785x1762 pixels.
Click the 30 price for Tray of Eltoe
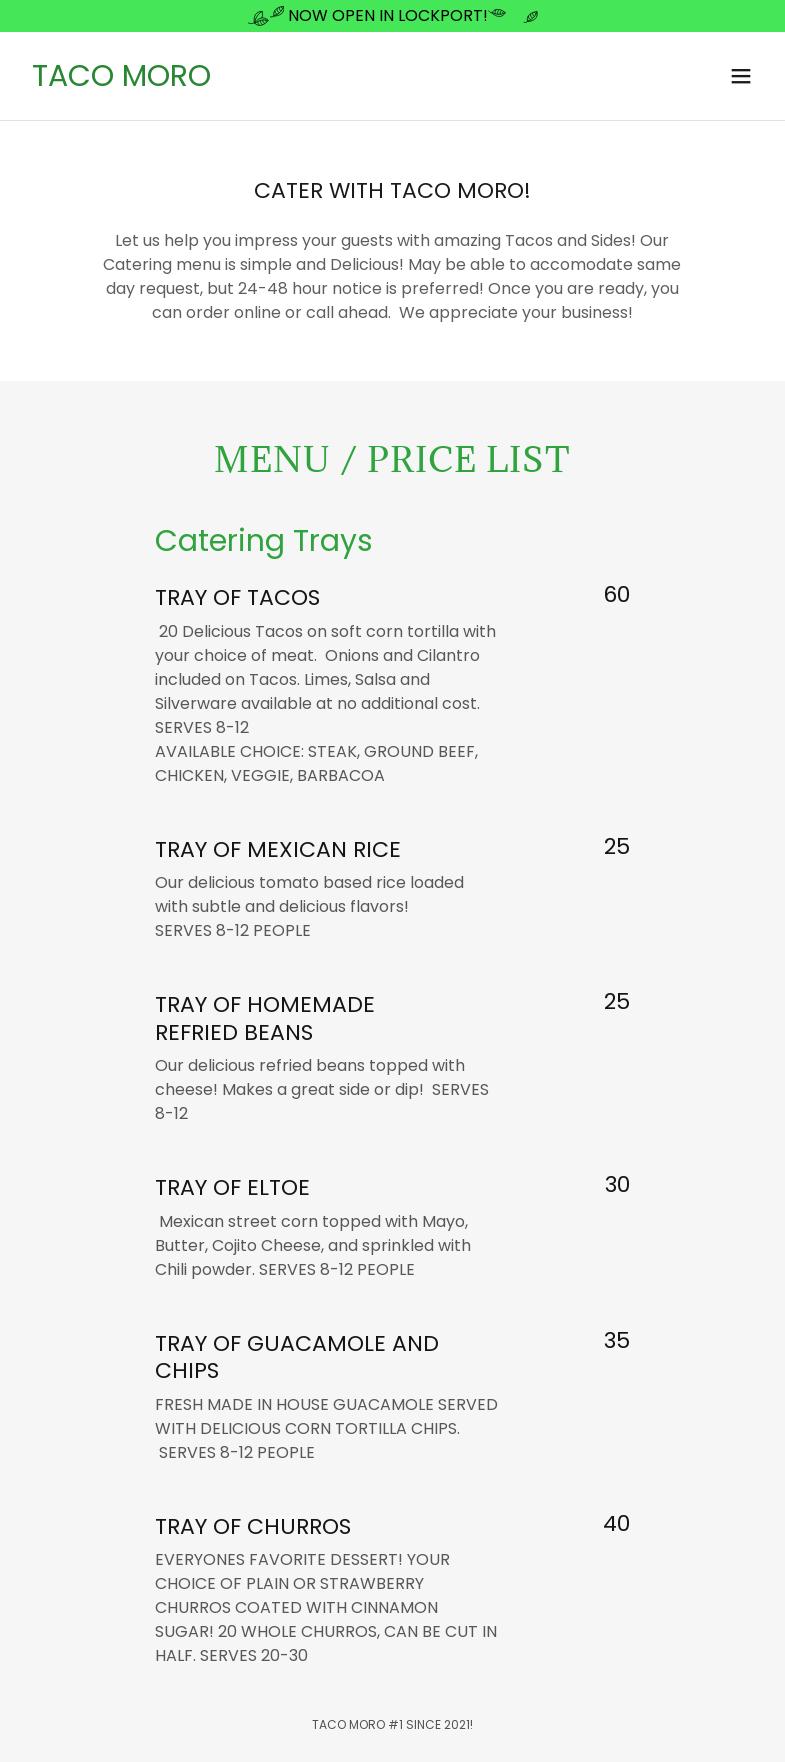click(616, 1185)
